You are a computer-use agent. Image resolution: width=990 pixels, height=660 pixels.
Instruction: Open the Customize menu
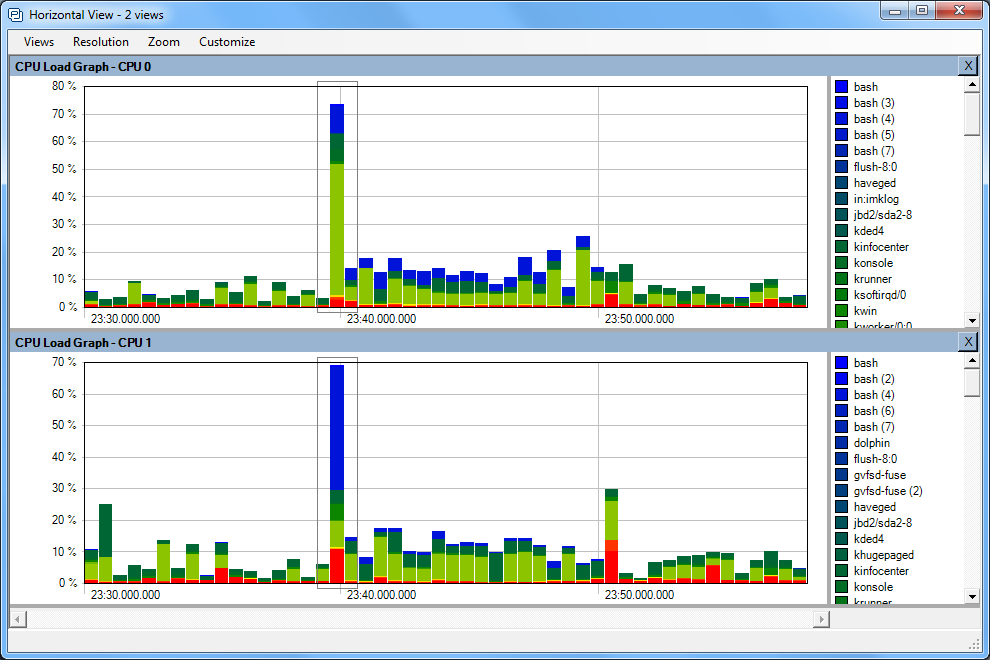tap(227, 42)
